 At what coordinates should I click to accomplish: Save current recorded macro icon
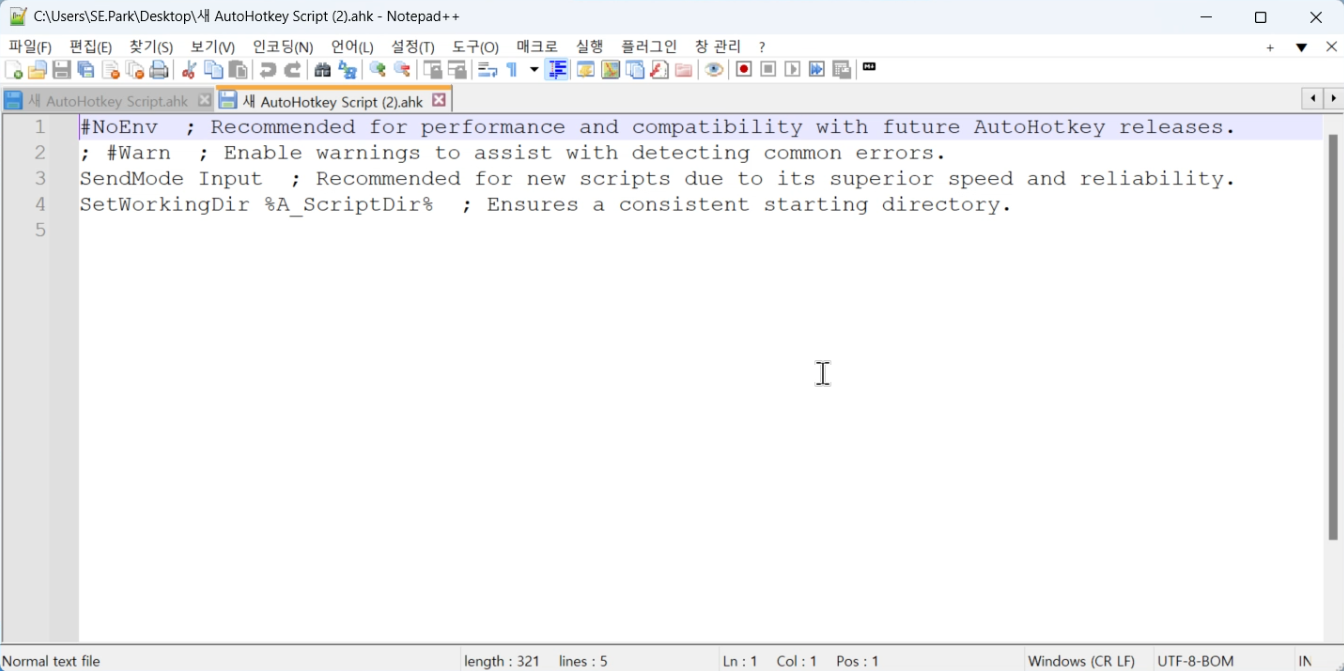point(842,70)
